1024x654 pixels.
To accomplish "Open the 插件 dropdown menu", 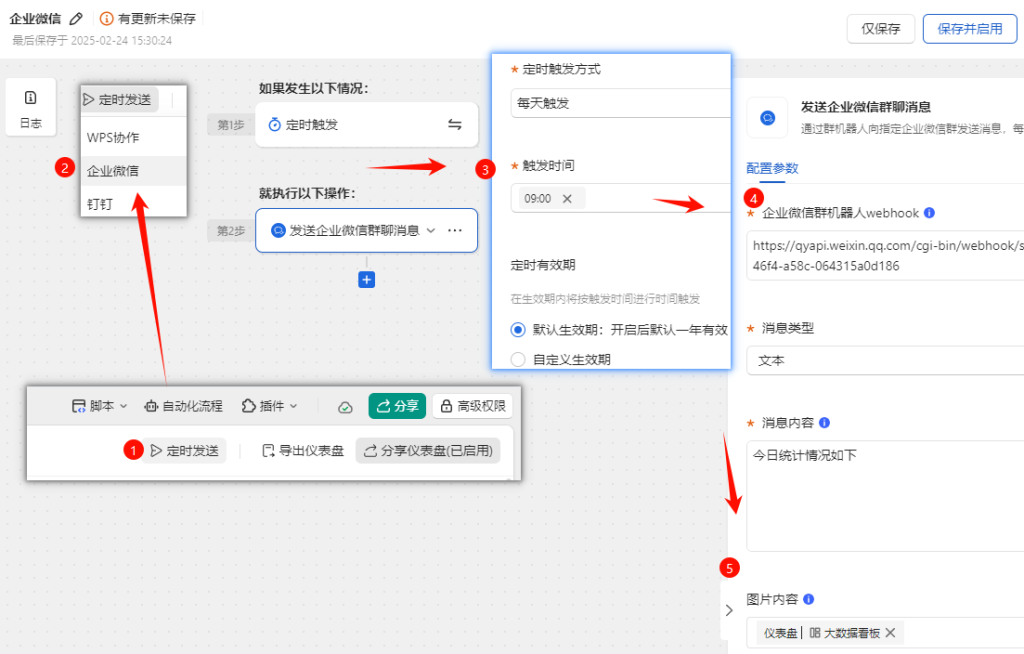I will [x=269, y=406].
